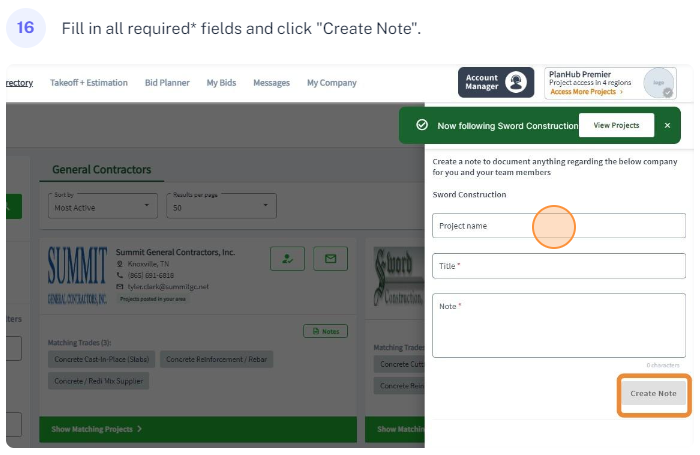Show Matching Projects for Summit General Contractors
Viewport: 700px width, 455px height.
(198, 429)
